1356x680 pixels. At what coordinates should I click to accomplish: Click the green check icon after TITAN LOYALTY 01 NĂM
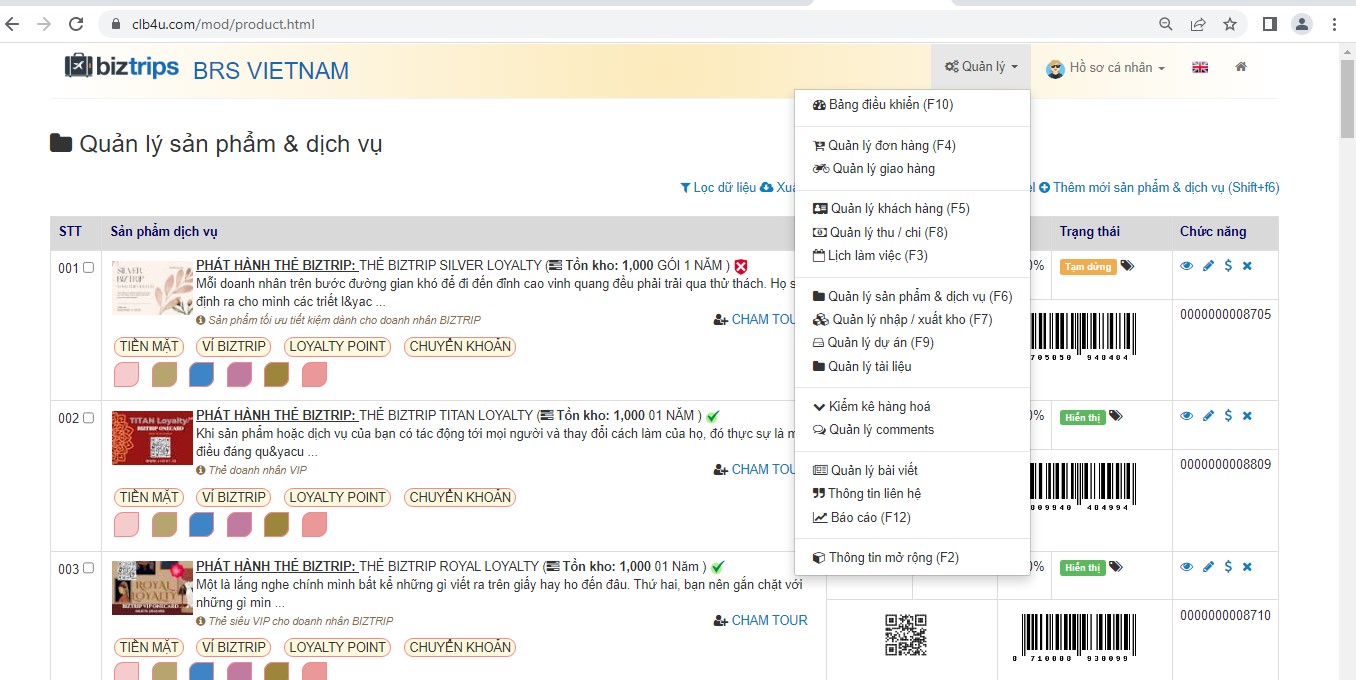click(x=713, y=416)
